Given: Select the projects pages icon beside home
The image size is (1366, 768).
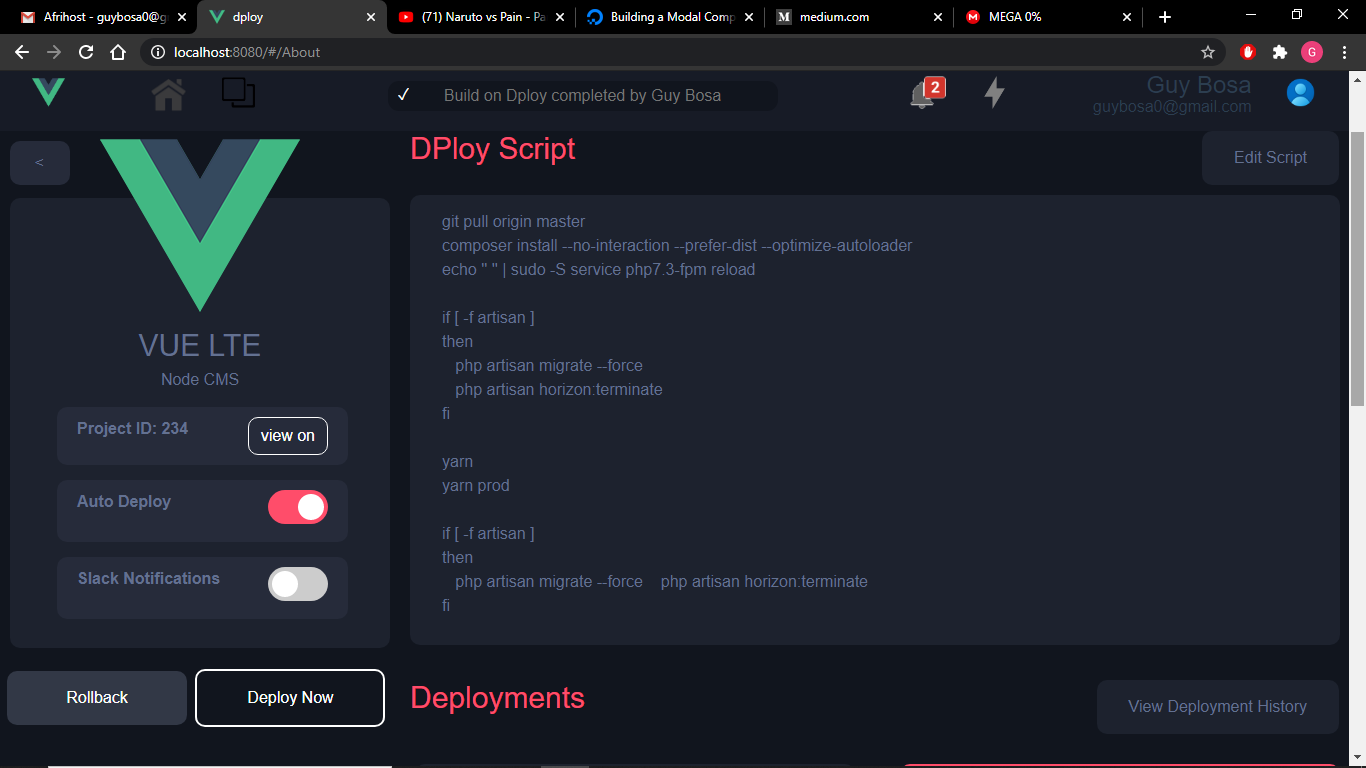Looking at the screenshot, I should pyautogui.click(x=237, y=93).
